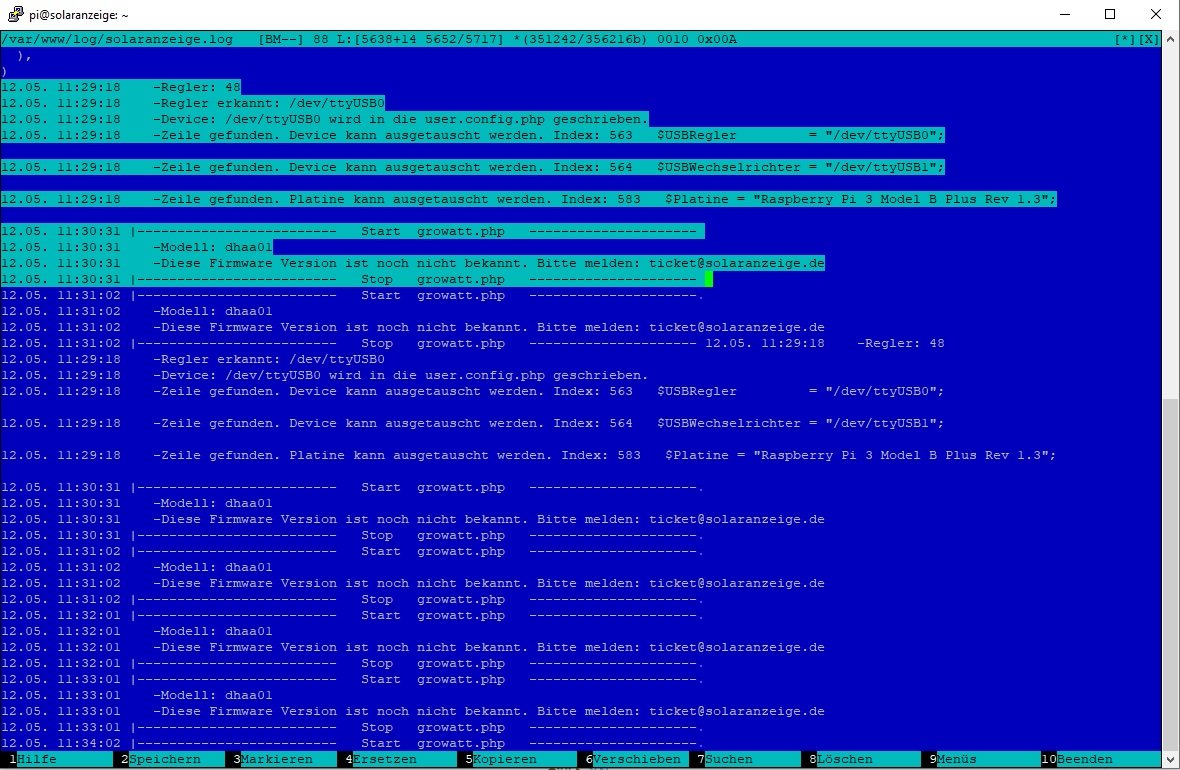Click ticket@solaranzeige.de in the highlighted block
The height and width of the screenshot is (770, 1180).
click(x=736, y=263)
